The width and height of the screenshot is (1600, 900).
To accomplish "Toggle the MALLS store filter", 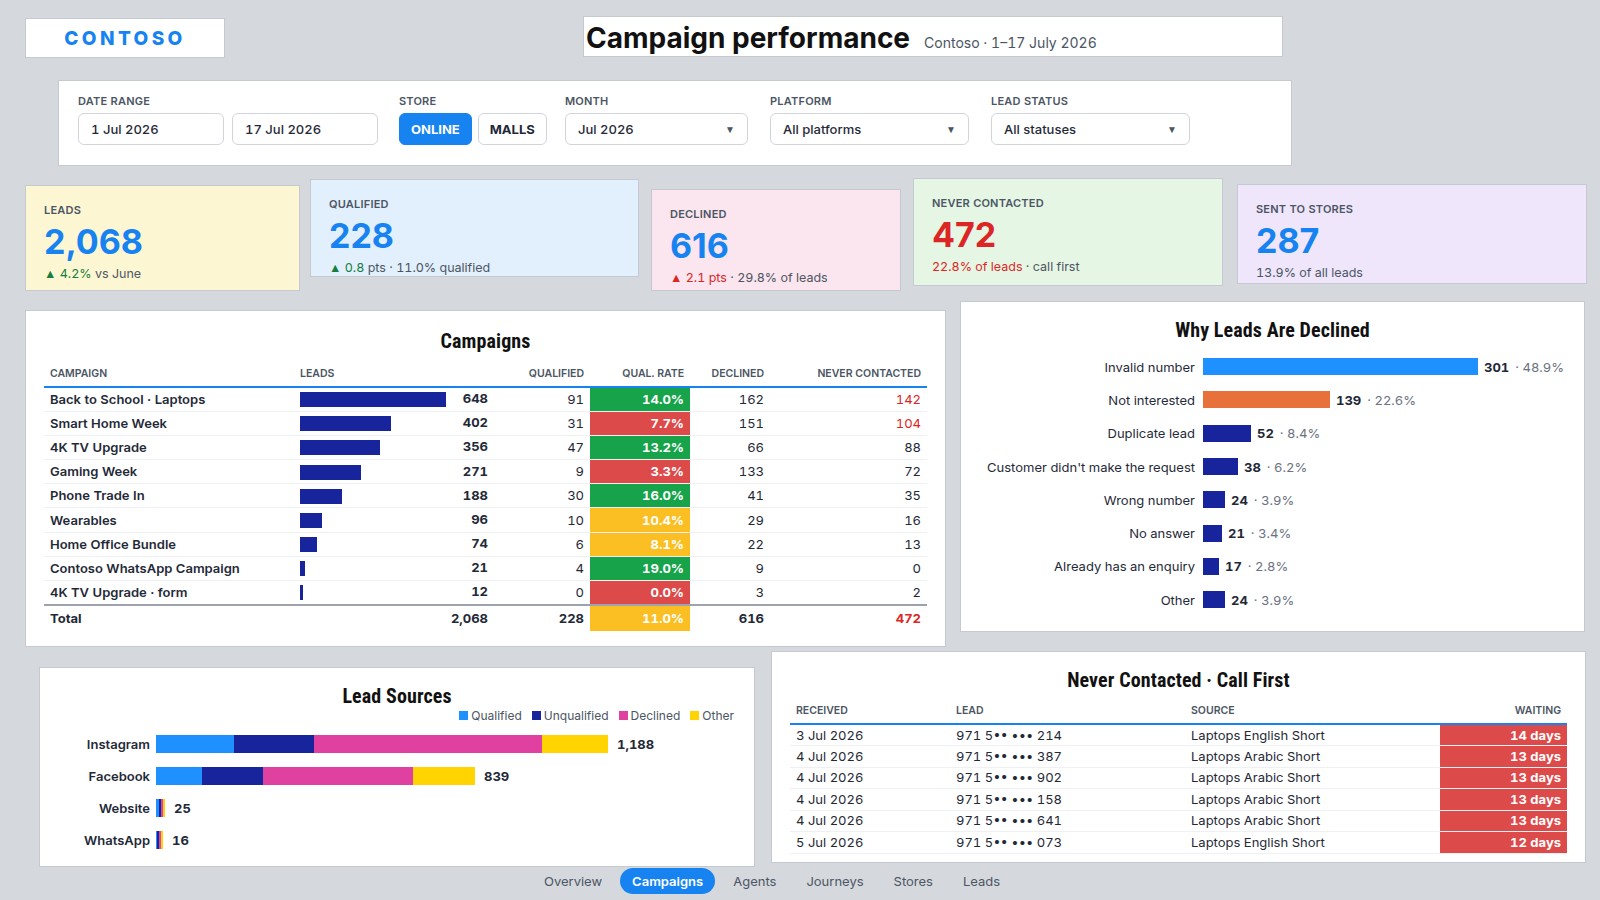I will (512, 129).
